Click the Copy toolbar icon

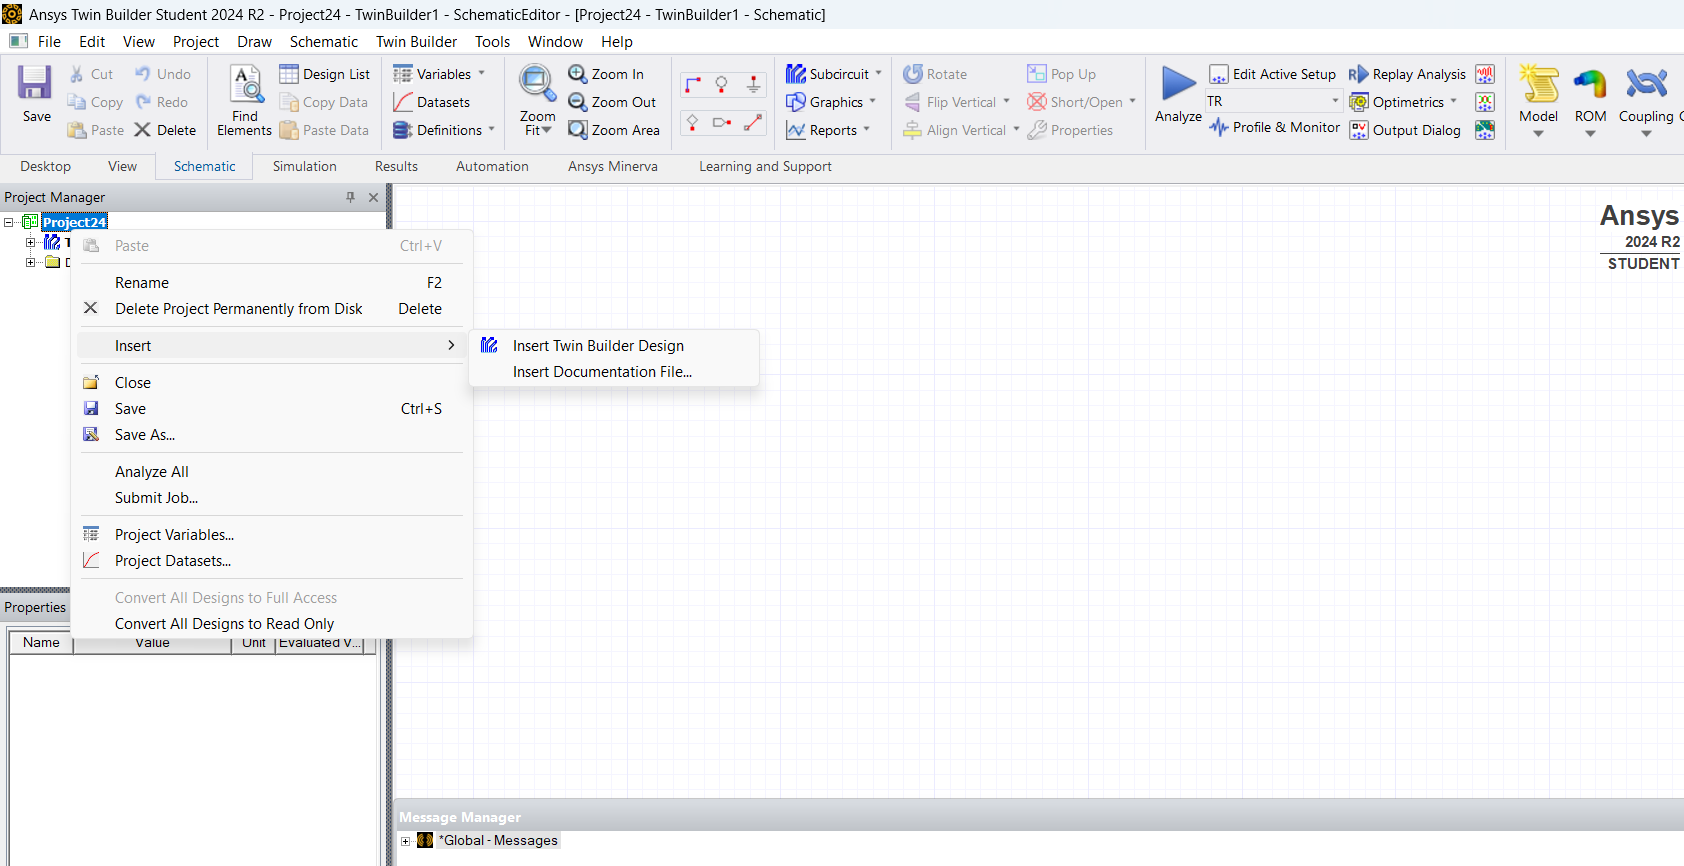(x=77, y=102)
